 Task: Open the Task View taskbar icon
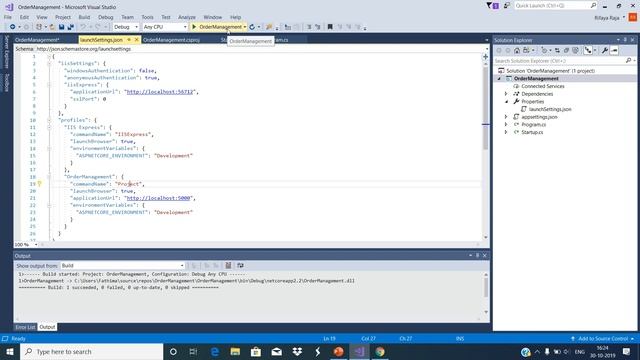point(193,351)
